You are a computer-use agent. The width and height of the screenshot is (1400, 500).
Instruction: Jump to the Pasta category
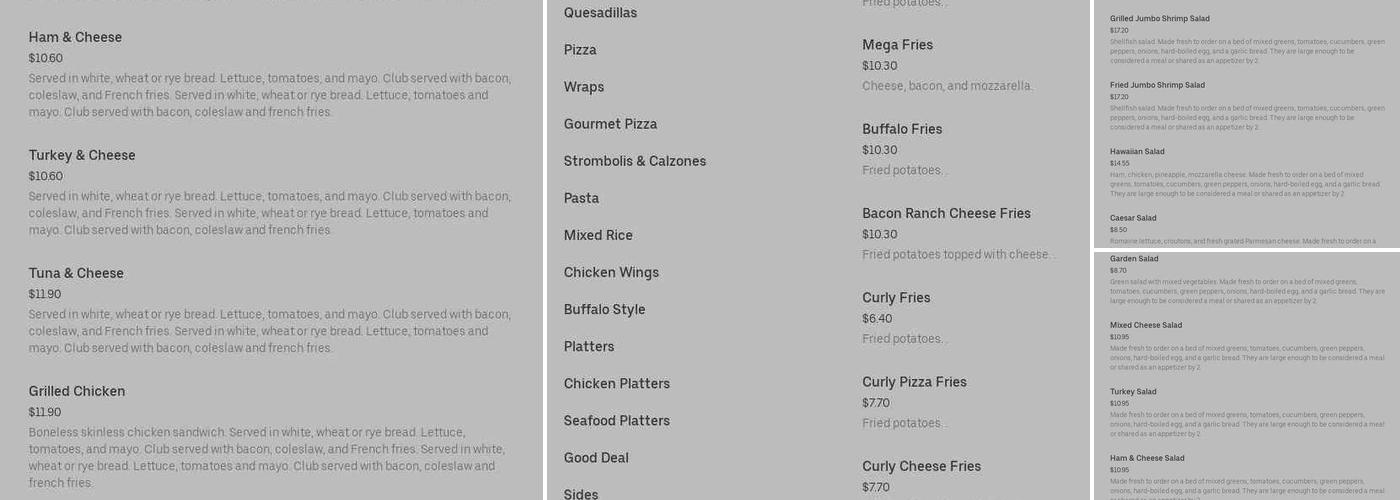(581, 198)
